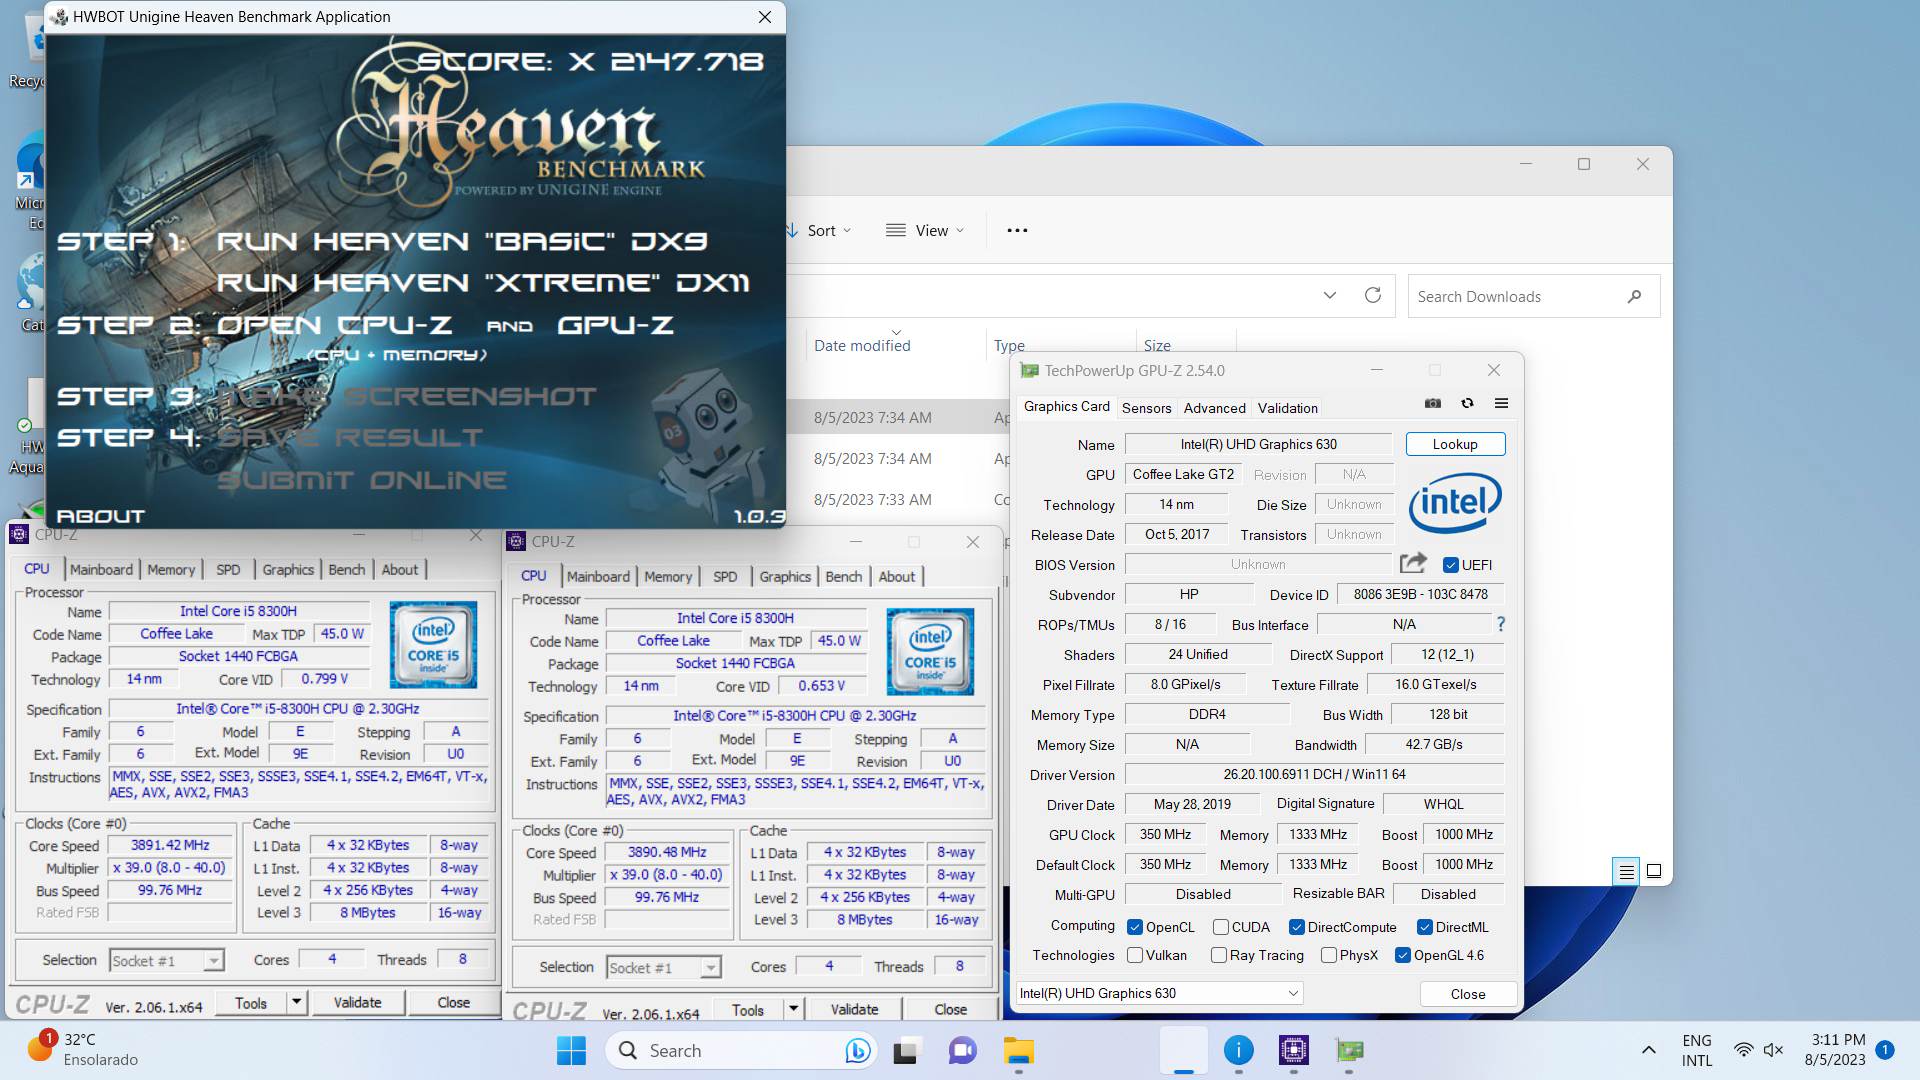The image size is (1920, 1080).
Task: Show hidden tray icons chevron
Action: [x=1649, y=1051]
